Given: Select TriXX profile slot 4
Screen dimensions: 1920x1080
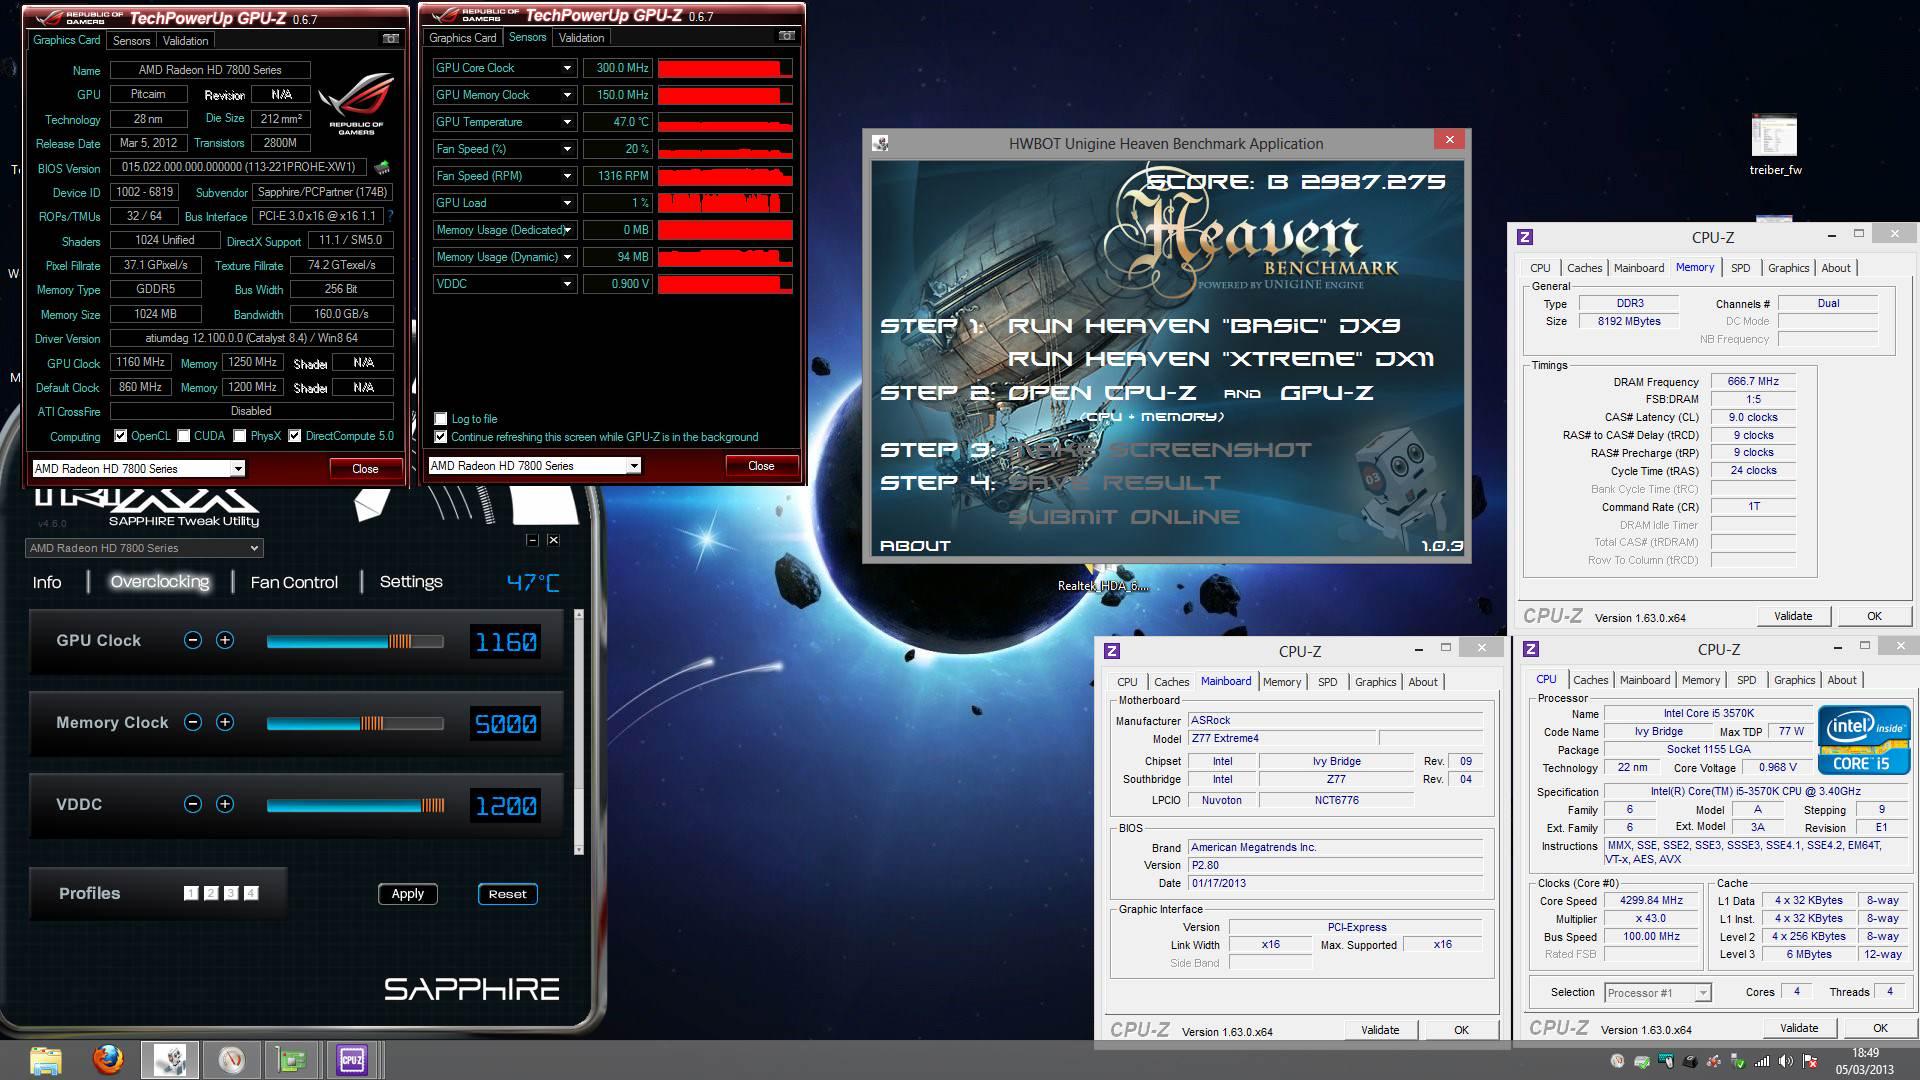Looking at the screenshot, I should (x=251, y=893).
